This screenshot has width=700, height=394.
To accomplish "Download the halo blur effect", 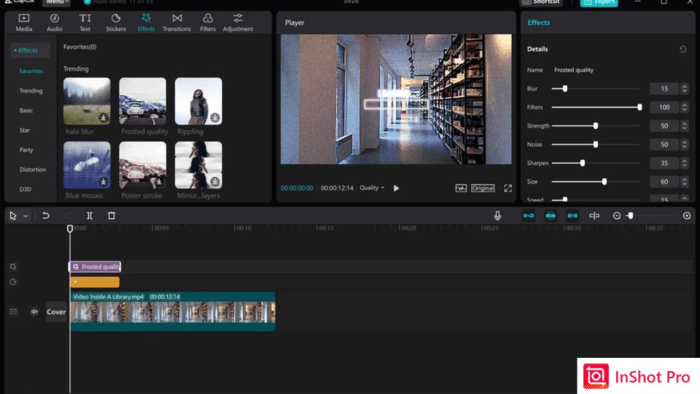I will pyautogui.click(x=103, y=118).
